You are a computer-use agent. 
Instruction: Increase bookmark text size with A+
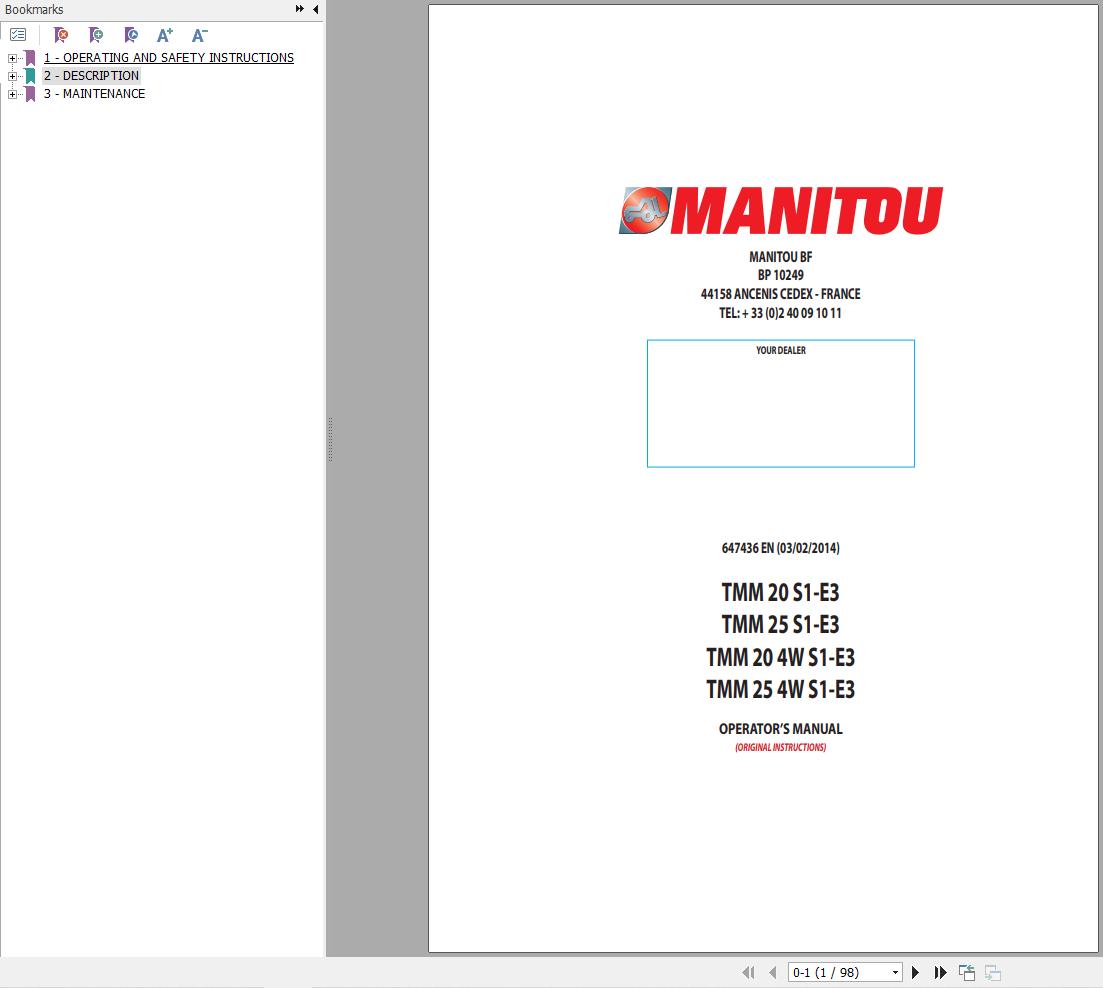pos(165,34)
